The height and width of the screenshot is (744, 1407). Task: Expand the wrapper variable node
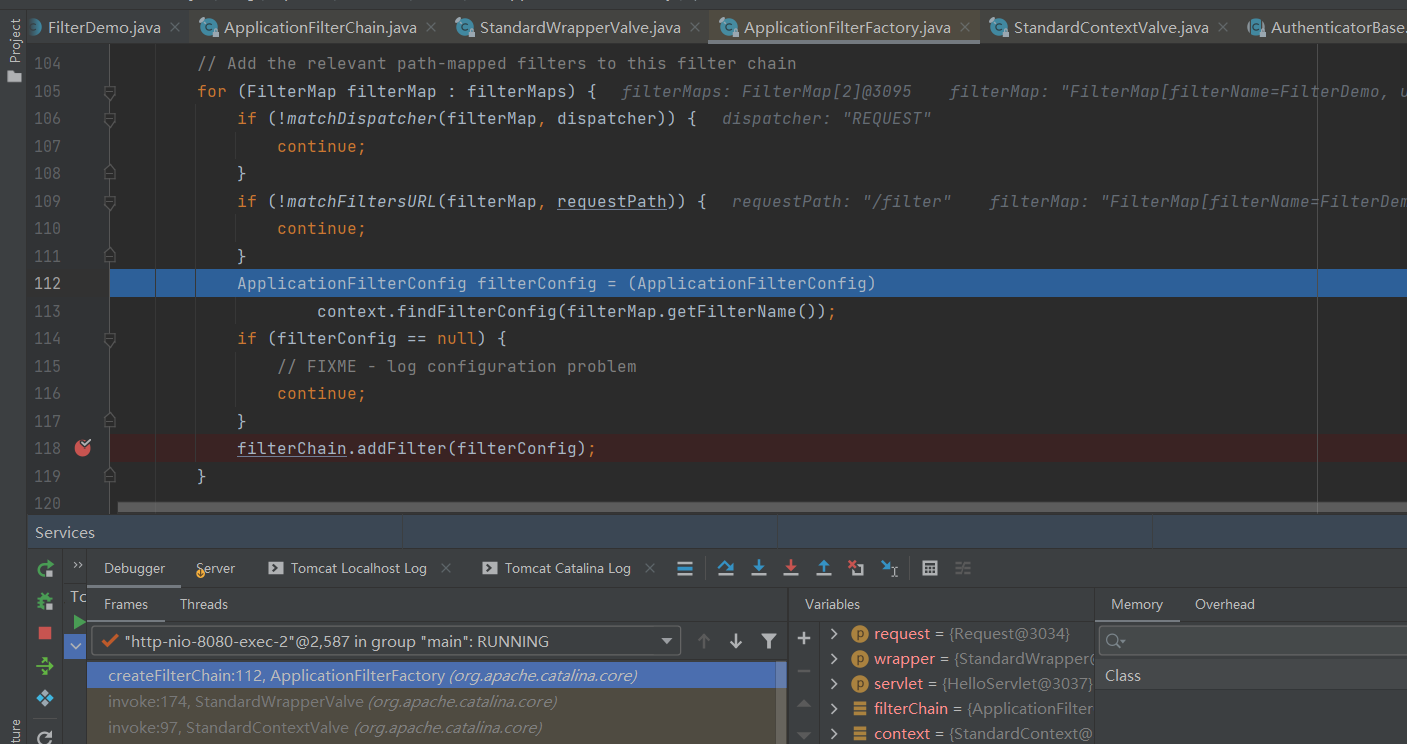click(834, 659)
